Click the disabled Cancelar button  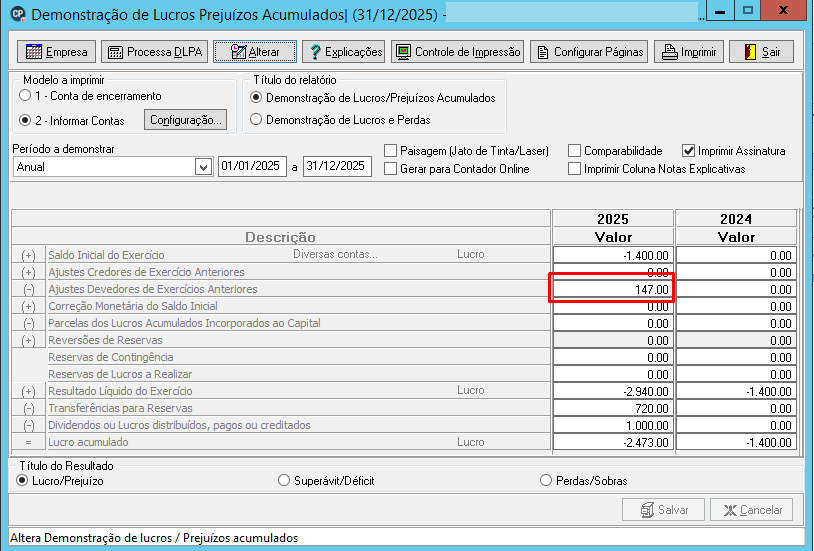(751, 510)
